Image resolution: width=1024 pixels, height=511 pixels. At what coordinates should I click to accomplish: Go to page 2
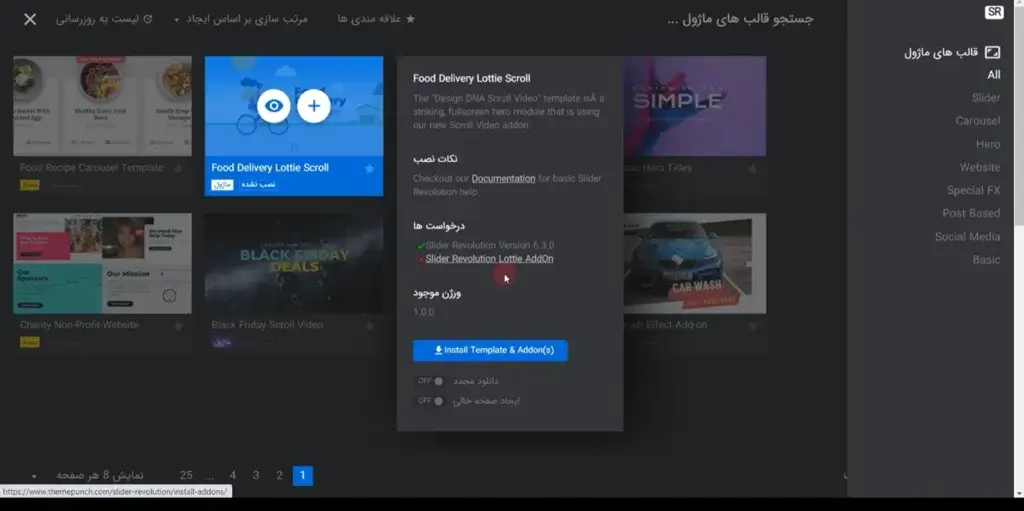[x=279, y=476]
